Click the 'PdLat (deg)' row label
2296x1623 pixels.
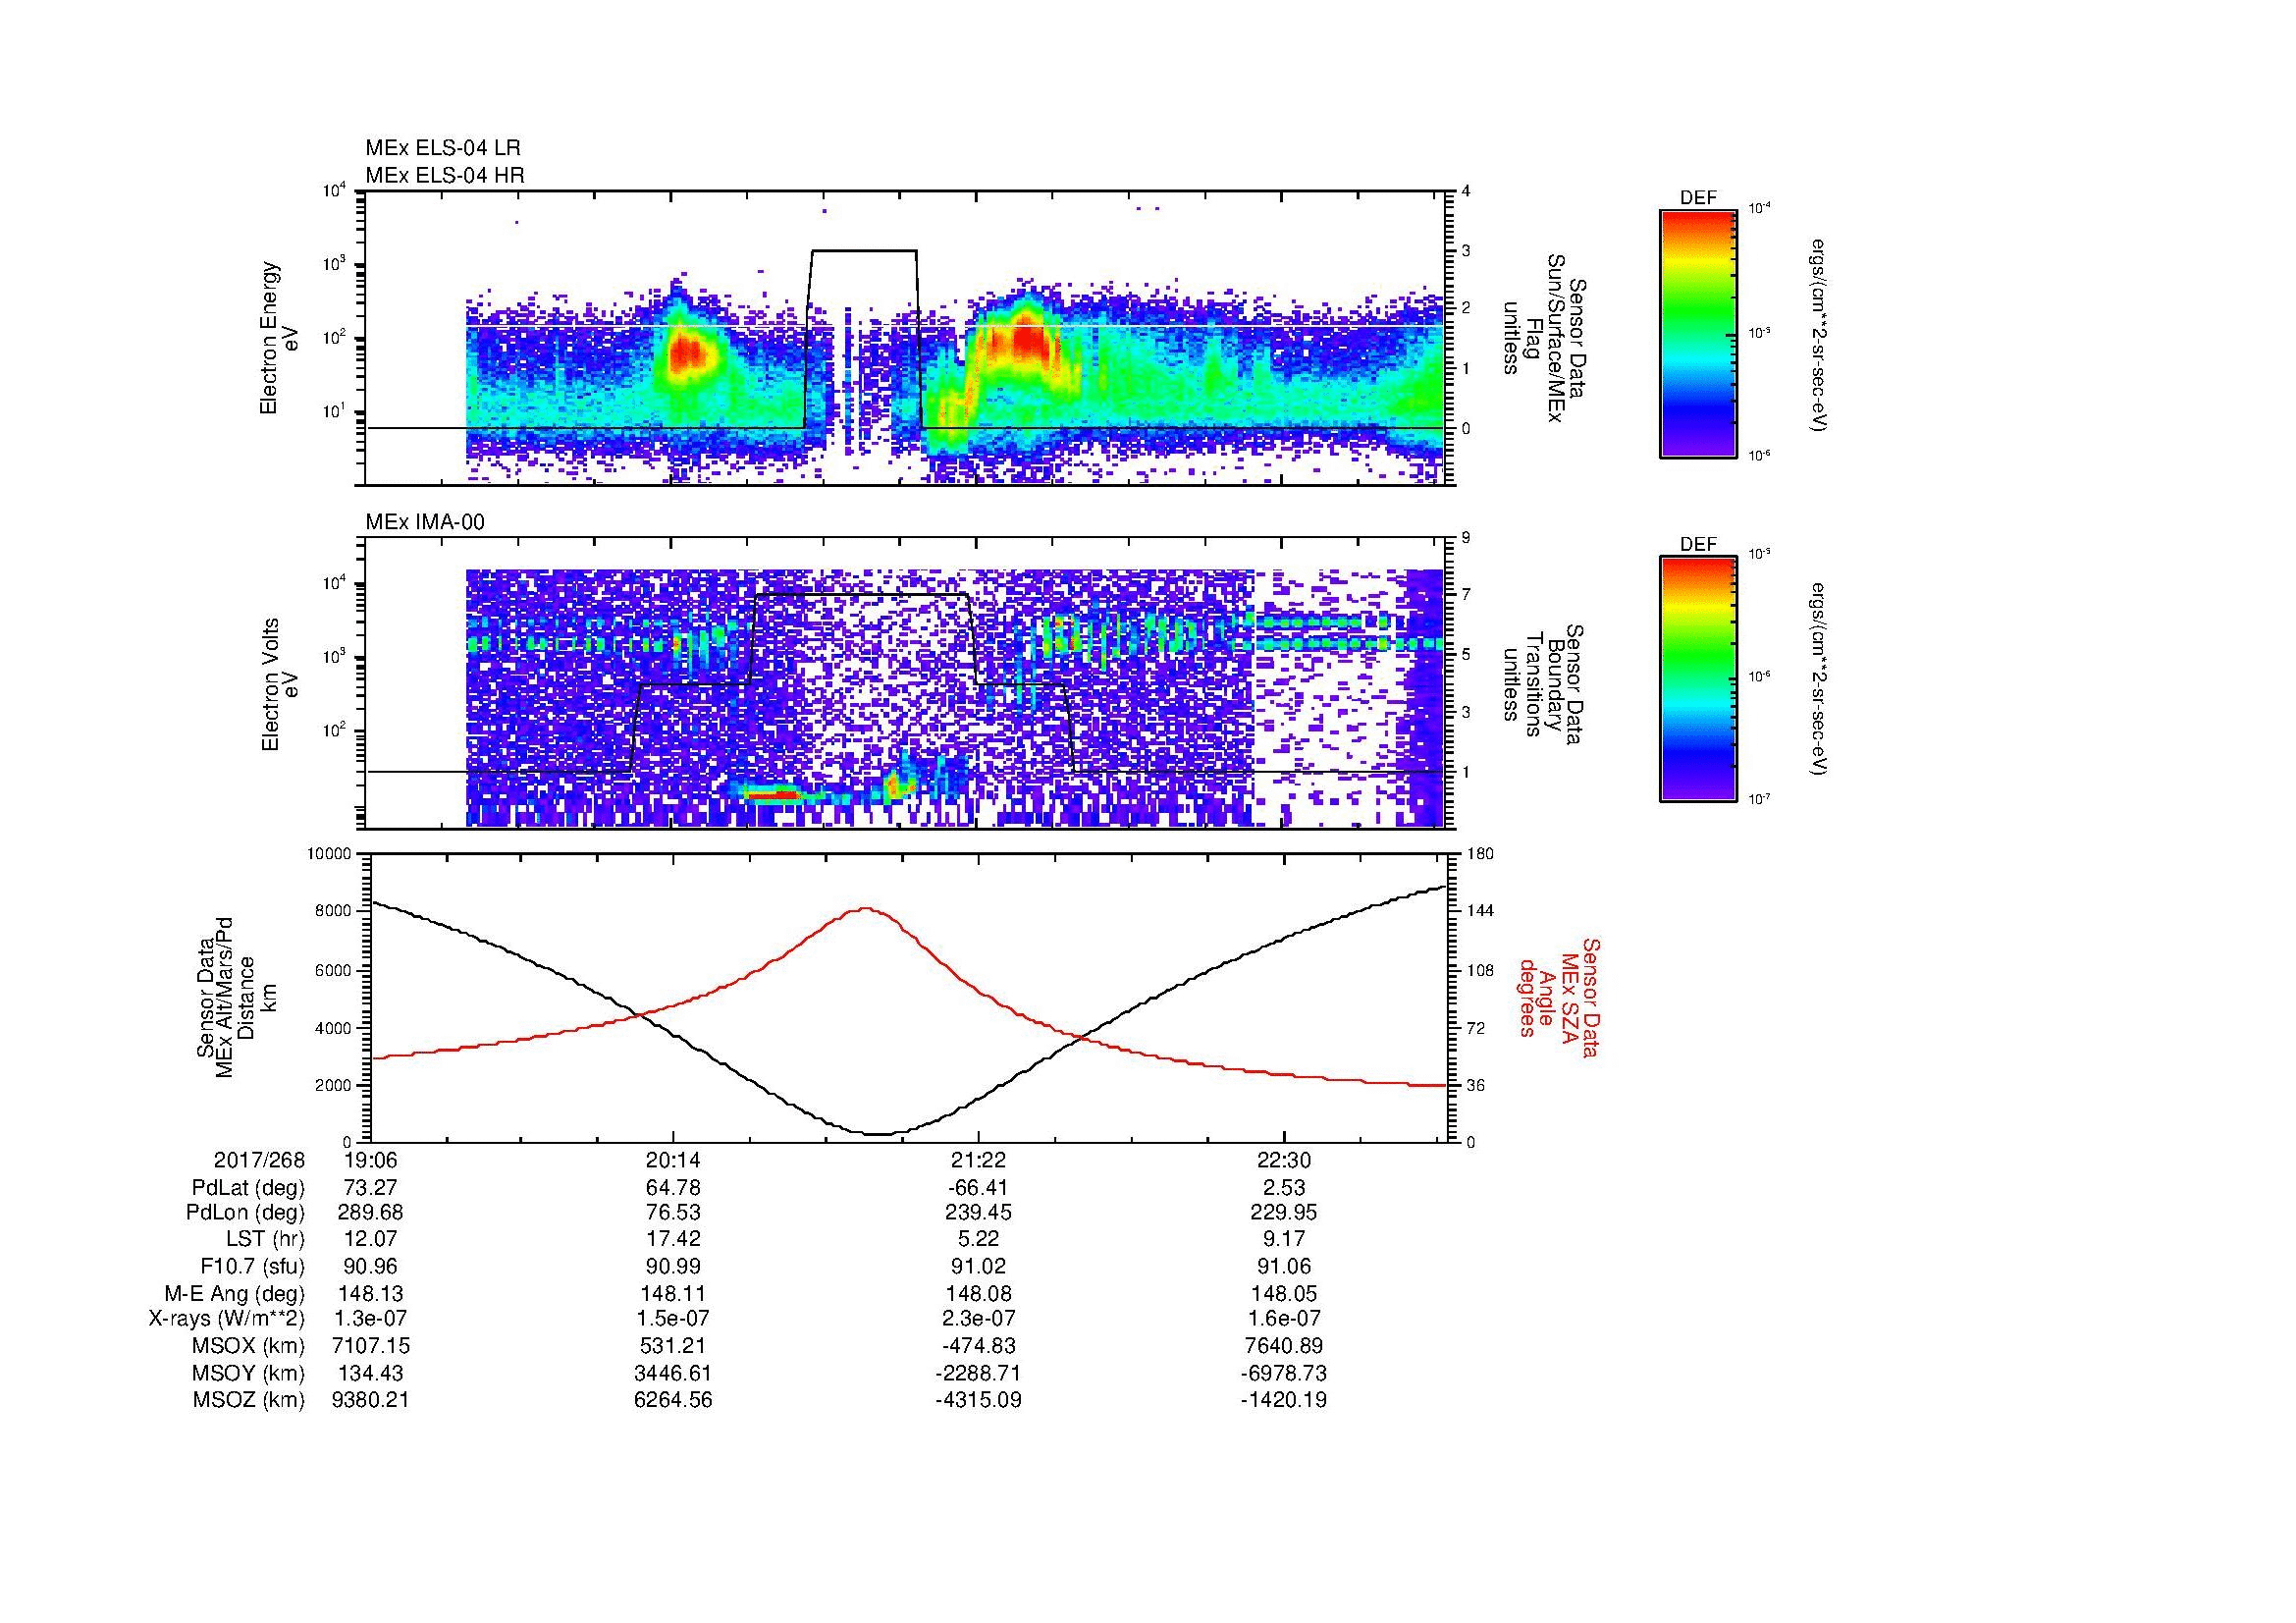coord(248,1188)
